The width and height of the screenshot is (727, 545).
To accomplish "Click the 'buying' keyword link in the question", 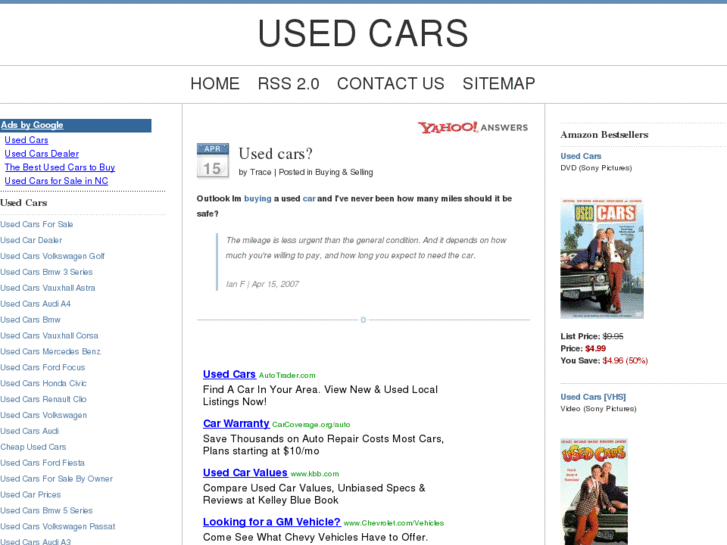I will pyautogui.click(x=257, y=199).
